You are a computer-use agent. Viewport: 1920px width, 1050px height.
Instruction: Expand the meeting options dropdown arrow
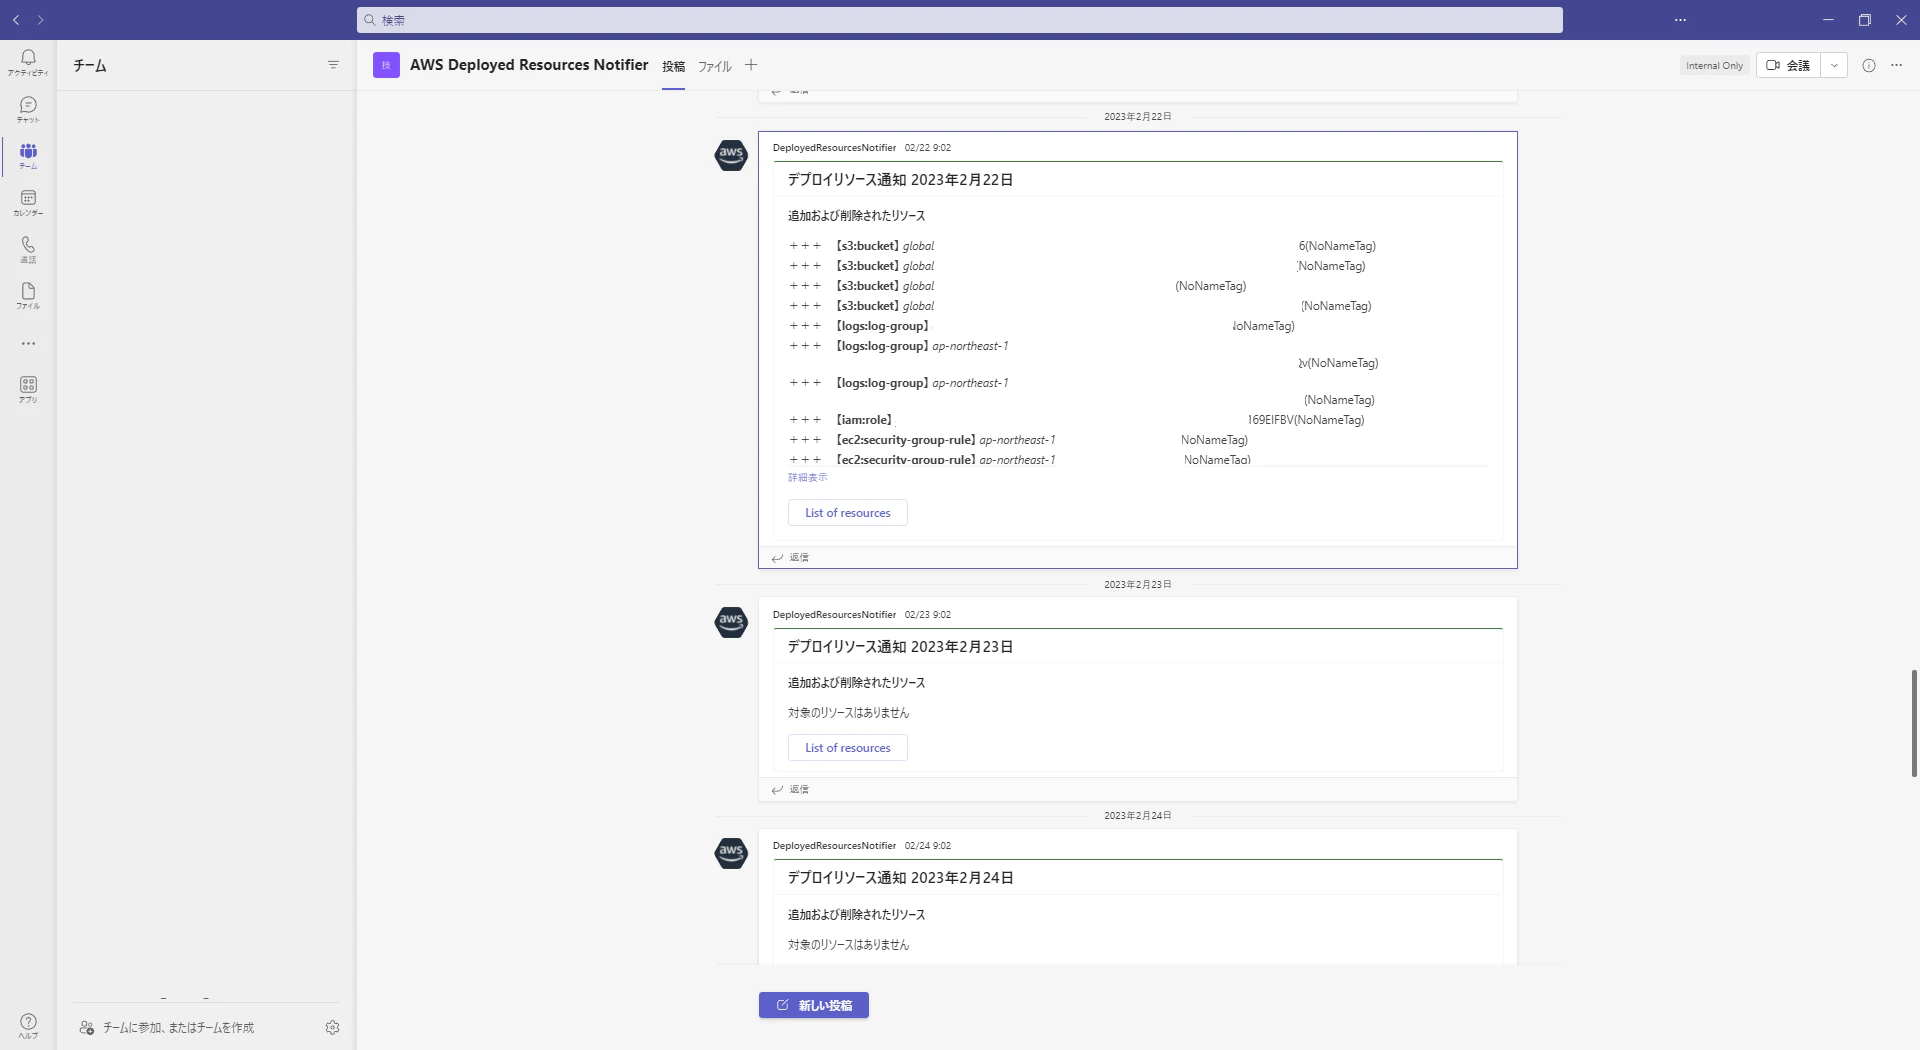pyautogui.click(x=1834, y=65)
